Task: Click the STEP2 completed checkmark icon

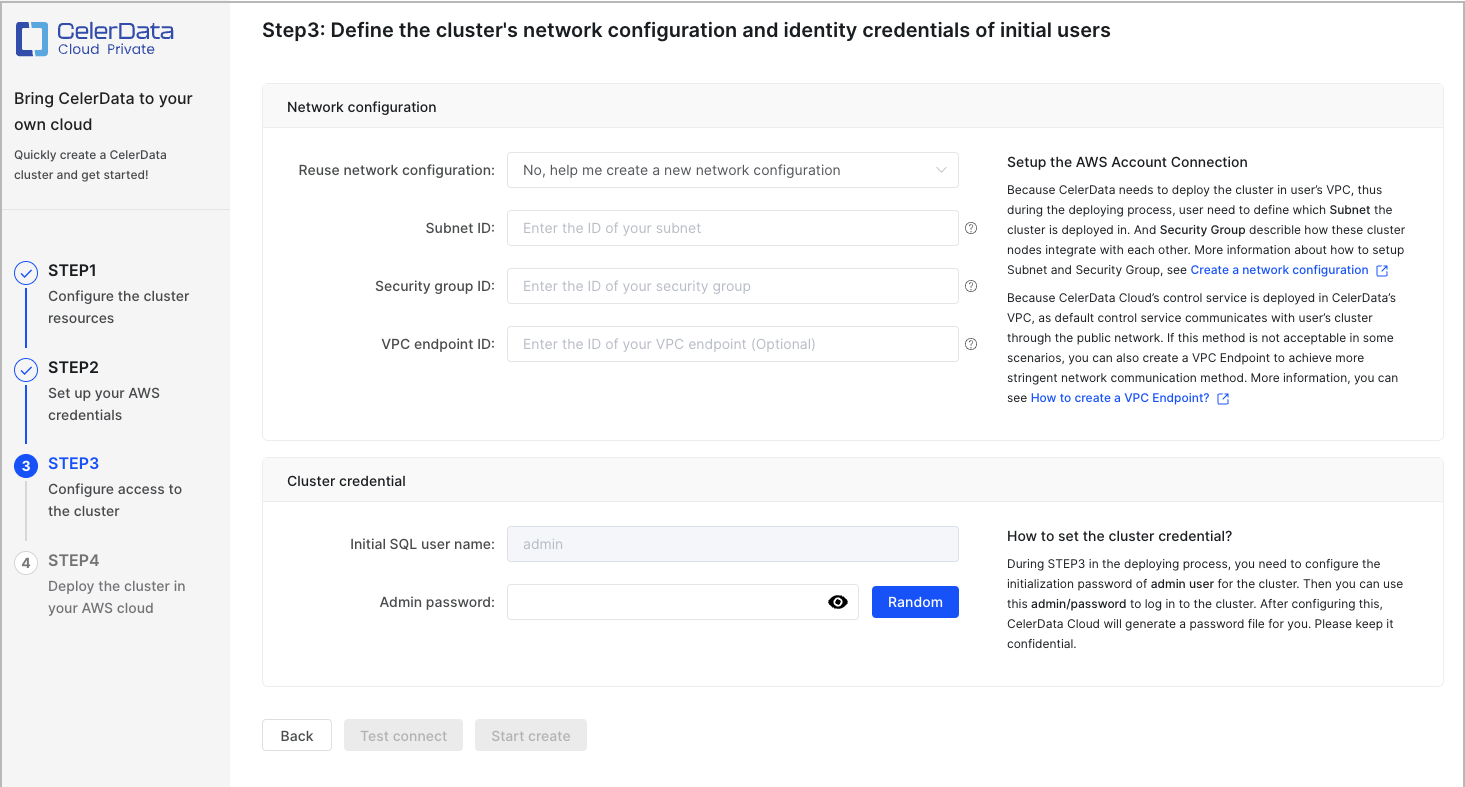Action: (26, 367)
